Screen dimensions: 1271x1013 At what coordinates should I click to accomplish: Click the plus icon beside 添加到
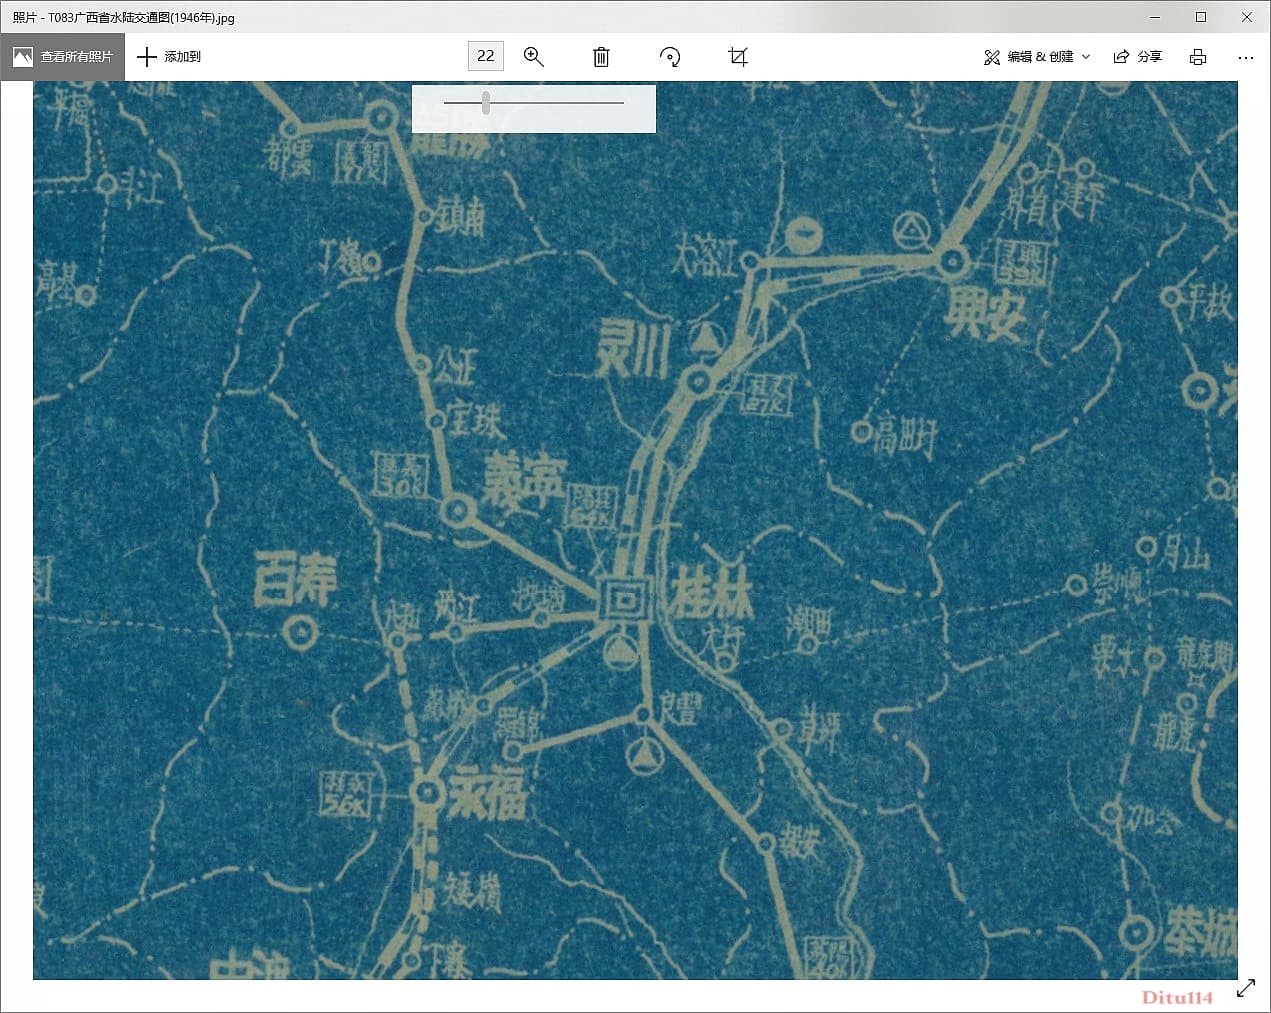pos(146,57)
